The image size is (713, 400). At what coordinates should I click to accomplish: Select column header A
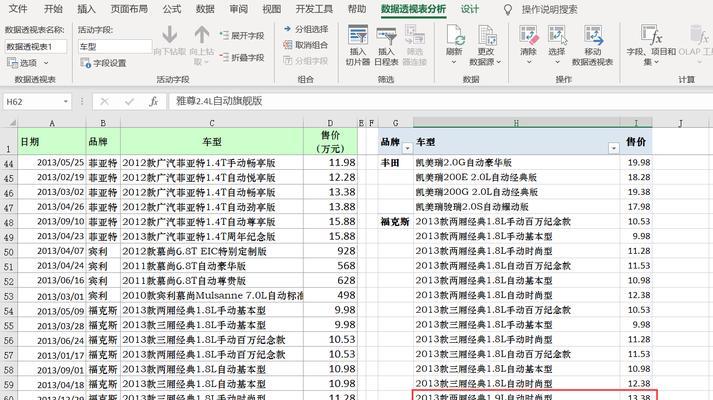click(52, 123)
